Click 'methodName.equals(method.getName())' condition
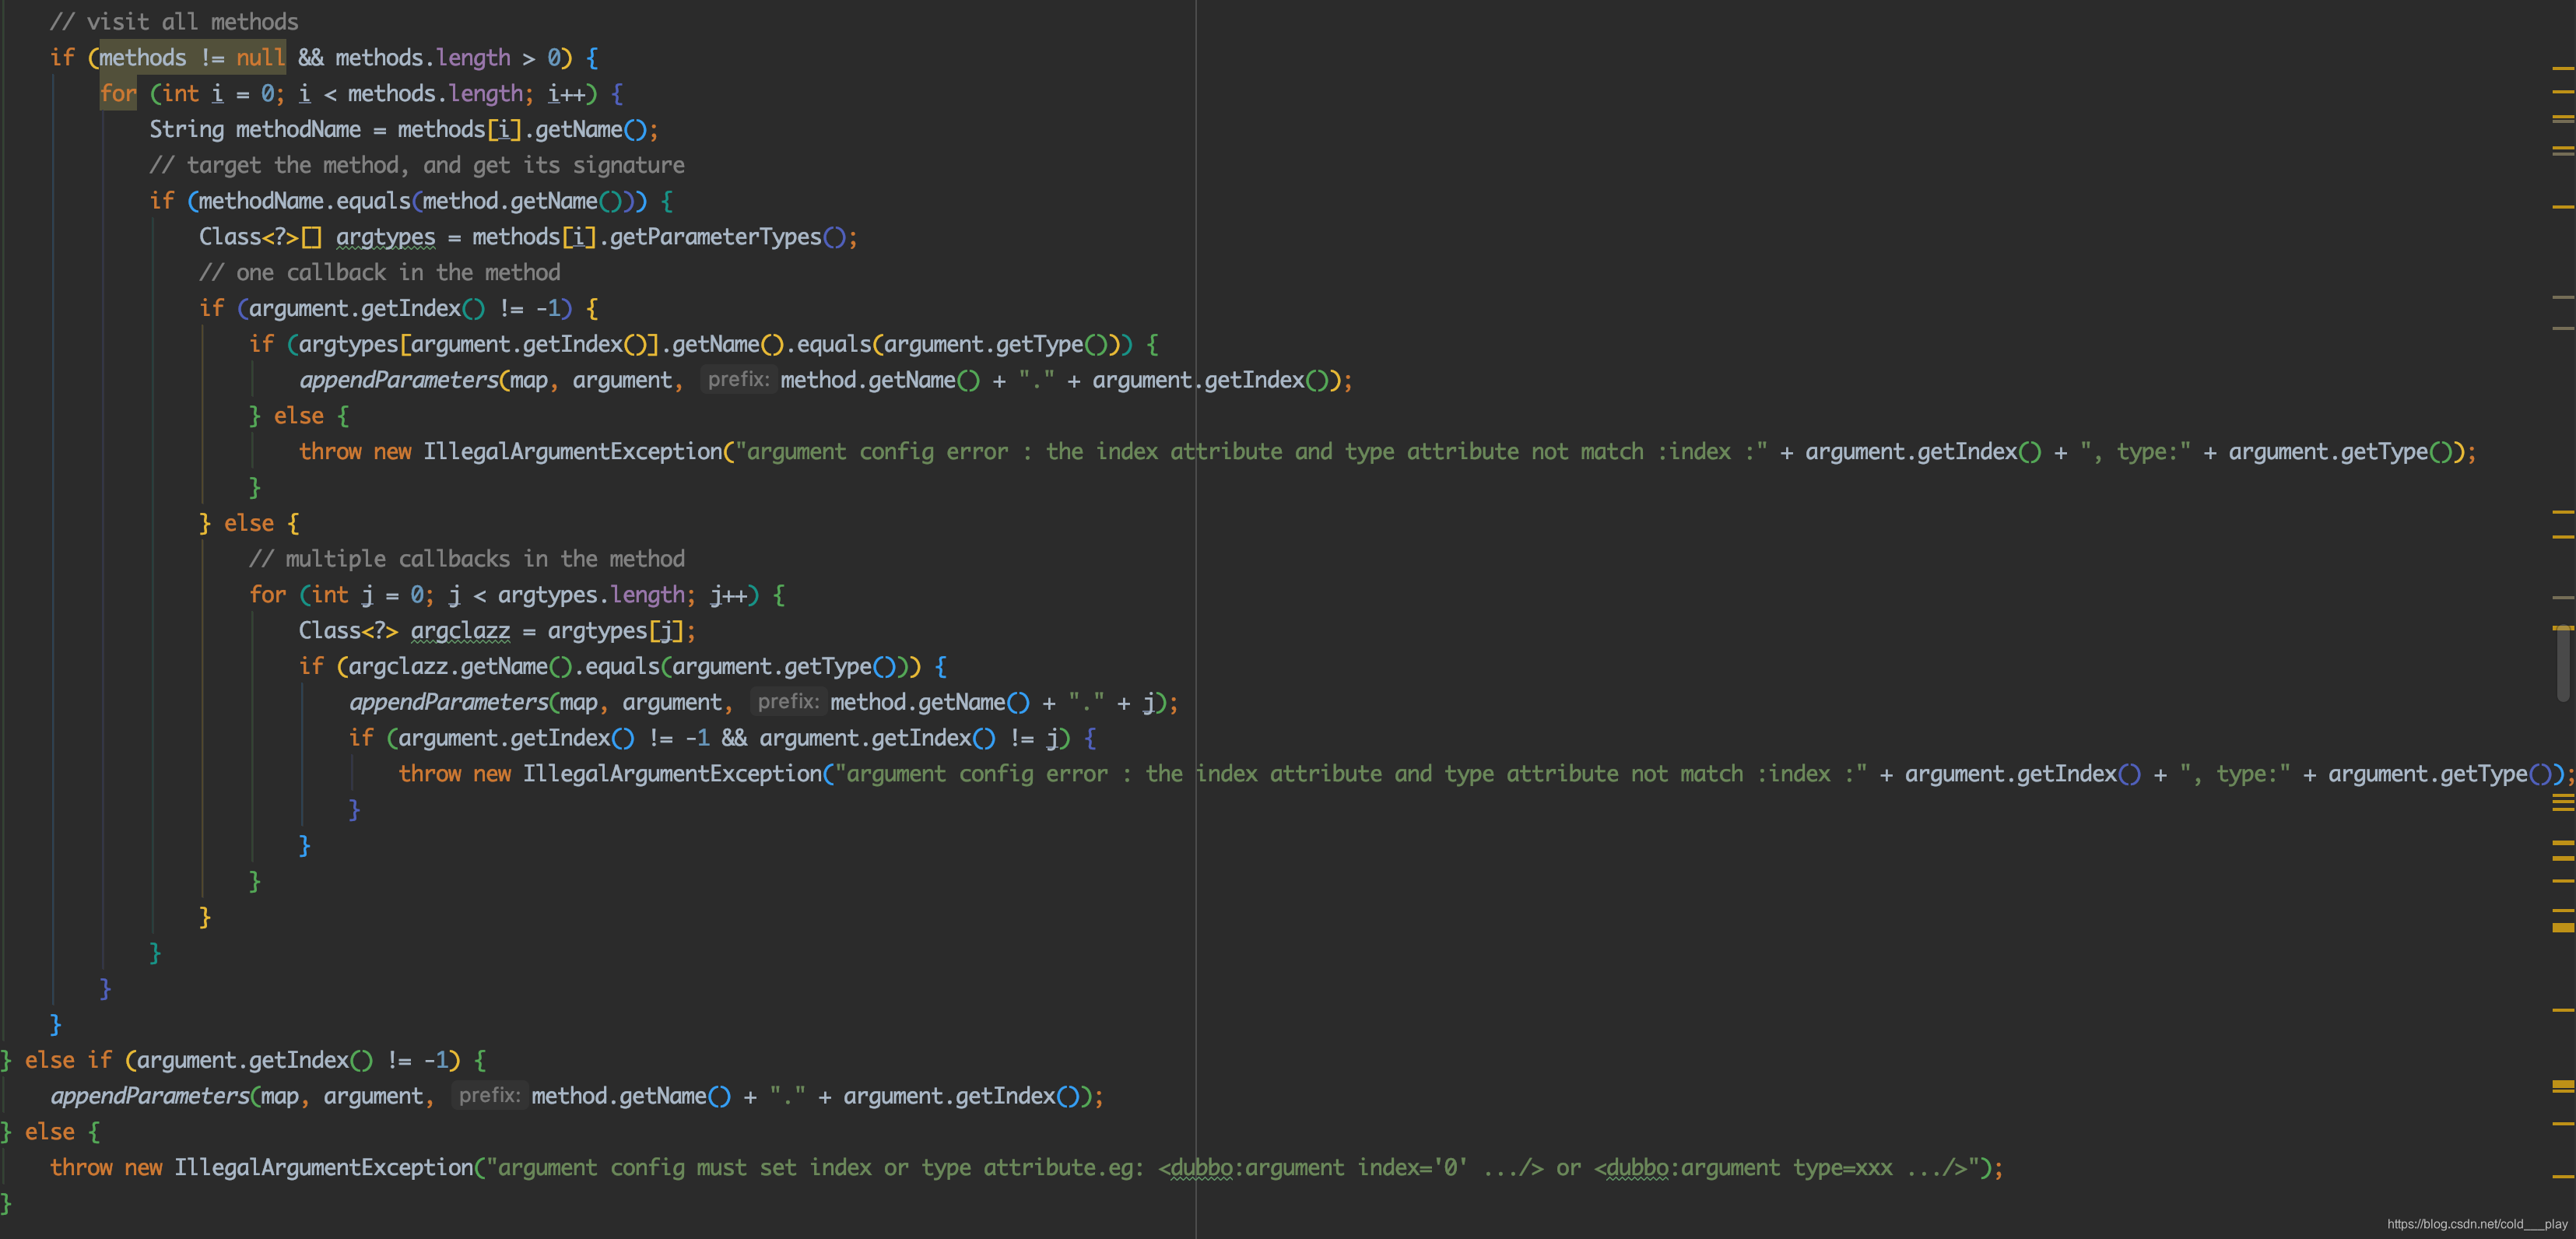 pos(416,201)
